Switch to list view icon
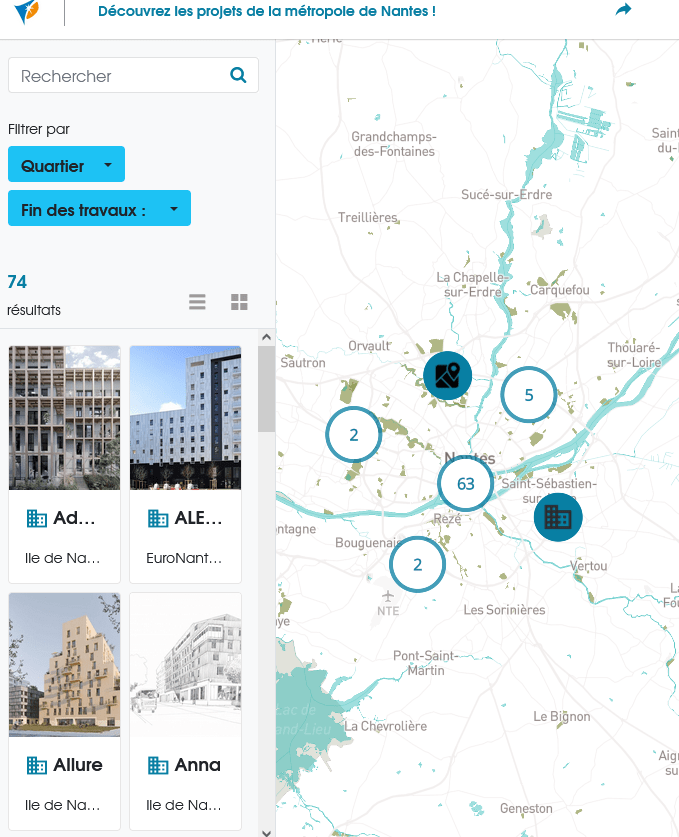The height and width of the screenshot is (837, 679). (x=197, y=302)
